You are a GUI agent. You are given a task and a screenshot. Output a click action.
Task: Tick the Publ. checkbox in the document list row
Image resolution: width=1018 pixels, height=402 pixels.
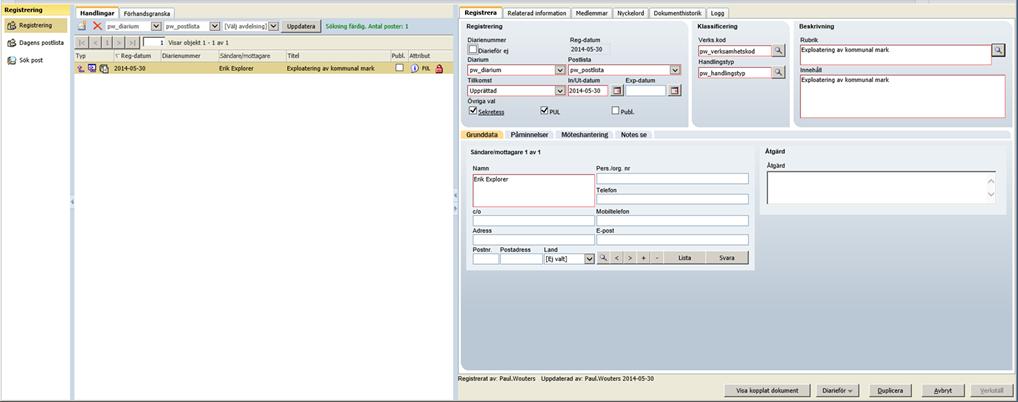coord(399,68)
